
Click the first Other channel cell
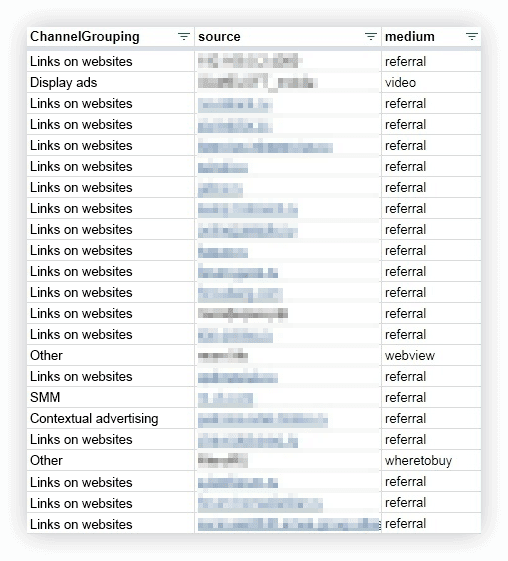click(111, 356)
